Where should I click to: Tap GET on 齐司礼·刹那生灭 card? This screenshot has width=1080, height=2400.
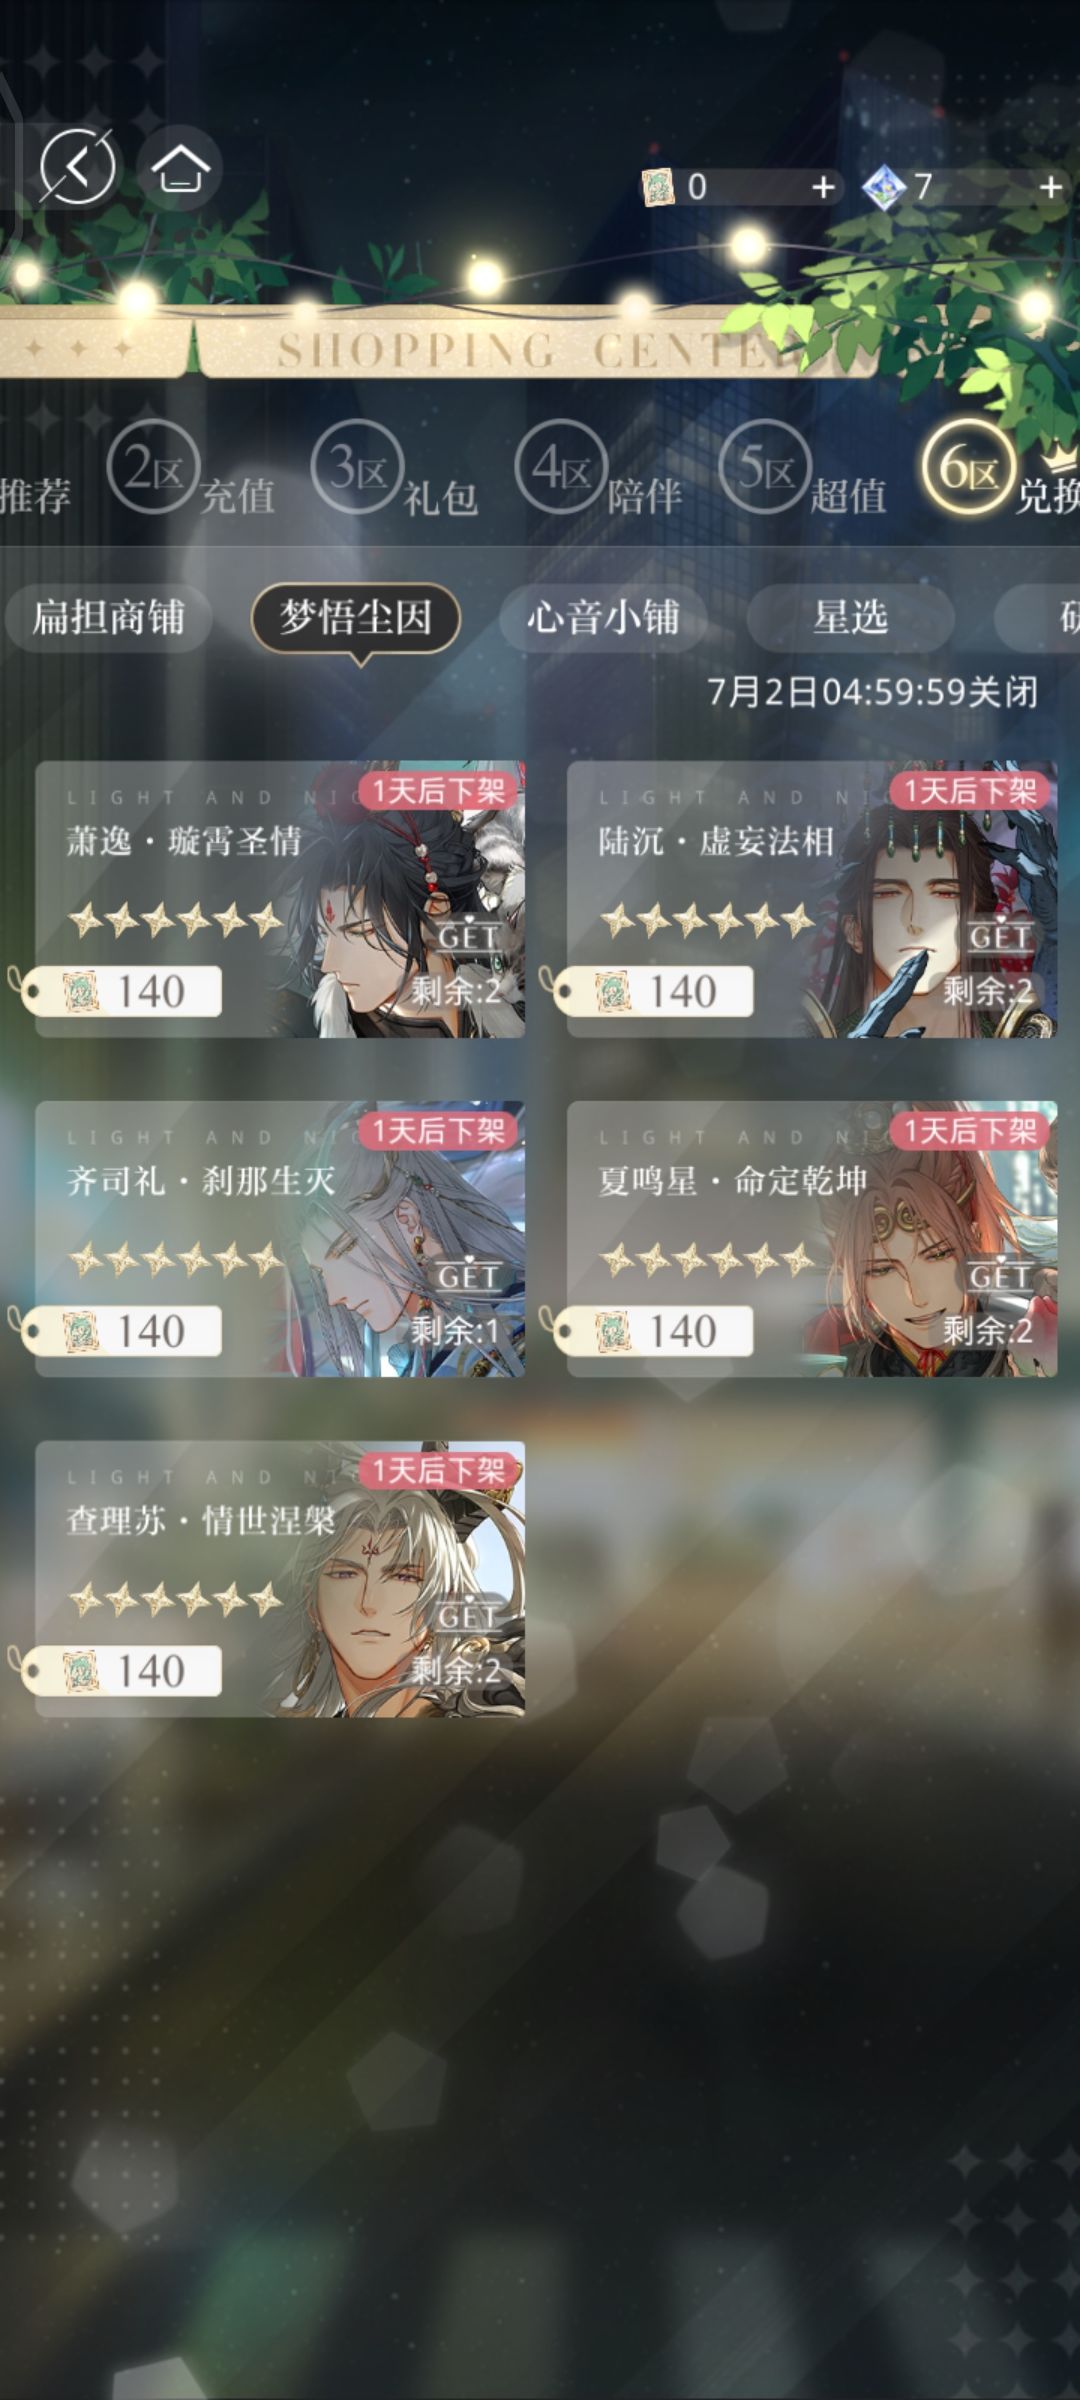(x=467, y=1277)
